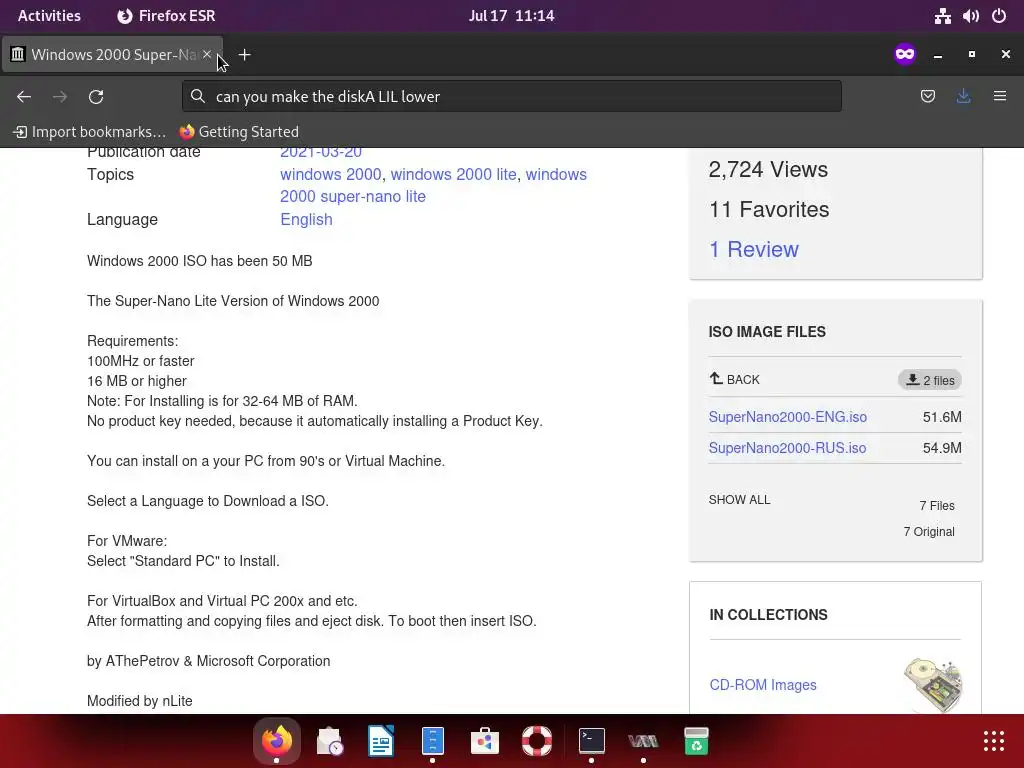Screen dimensions: 1024x768
Task: Go back to the previous page
Action: (24, 97)
